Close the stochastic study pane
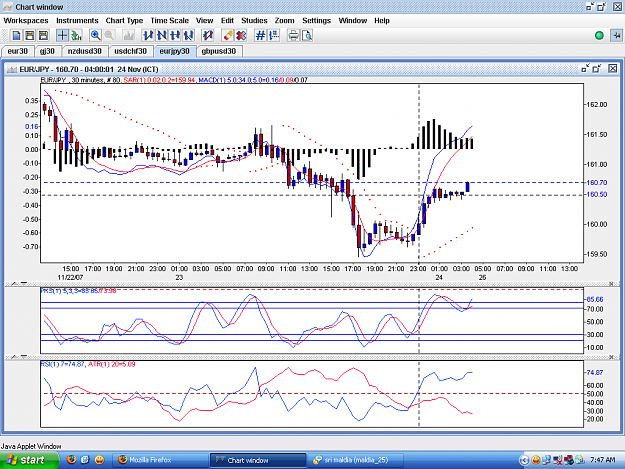 (x=611, y=283)
